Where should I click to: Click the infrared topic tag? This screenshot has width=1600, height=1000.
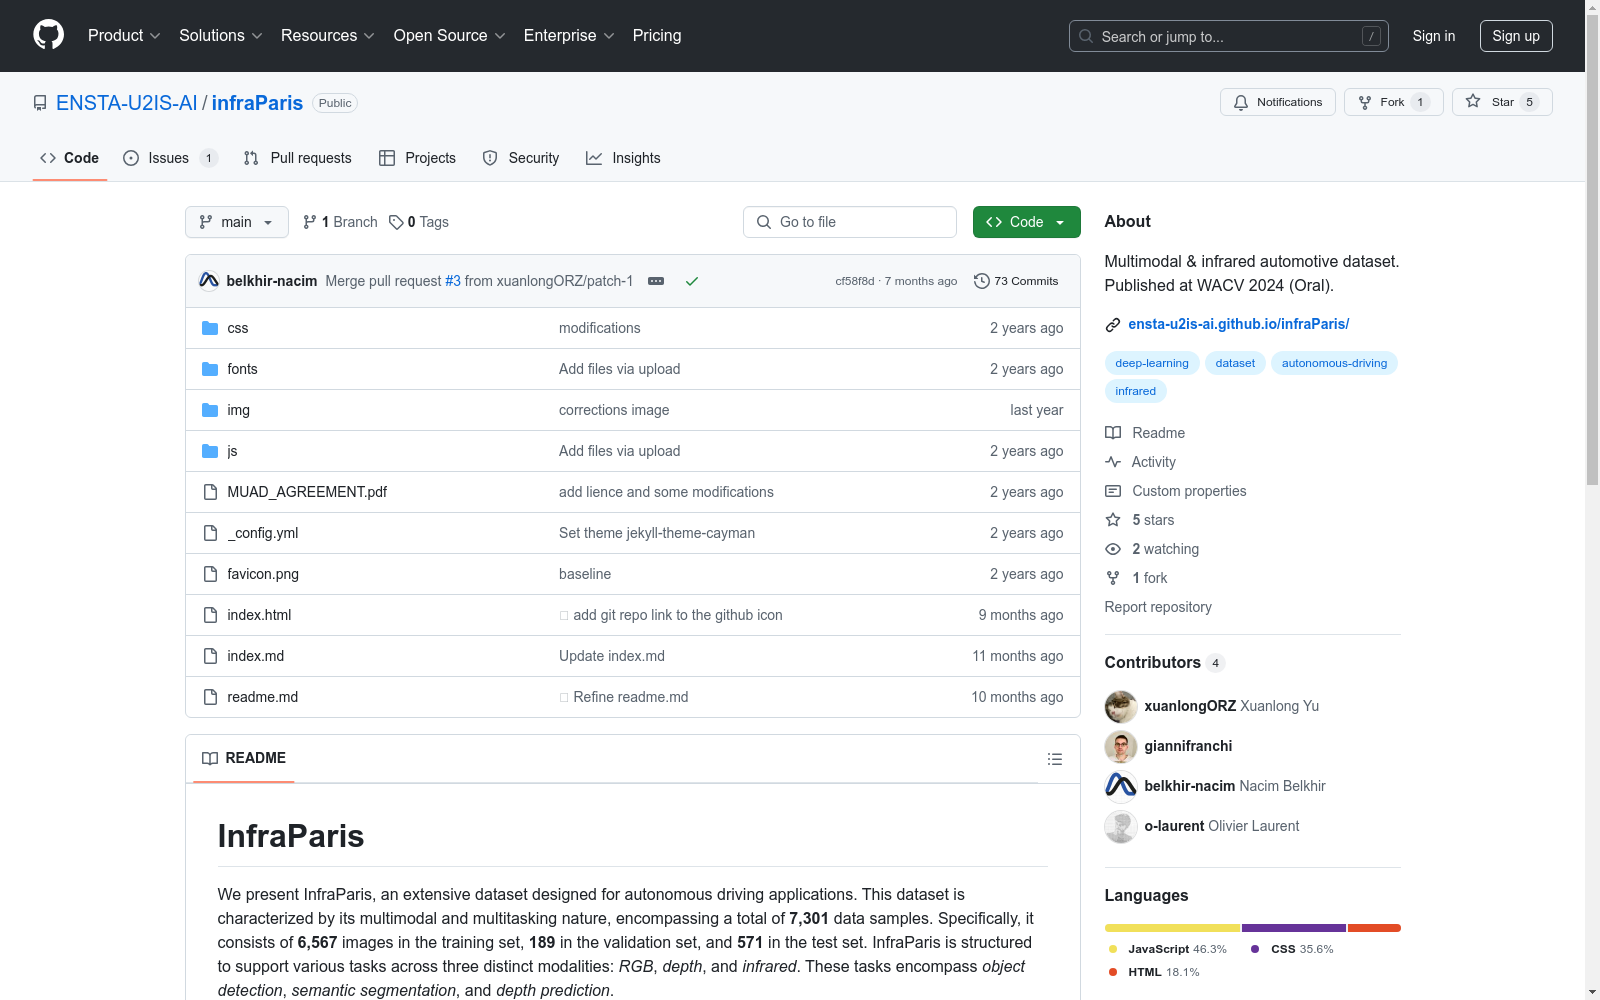pos(1135,391)
